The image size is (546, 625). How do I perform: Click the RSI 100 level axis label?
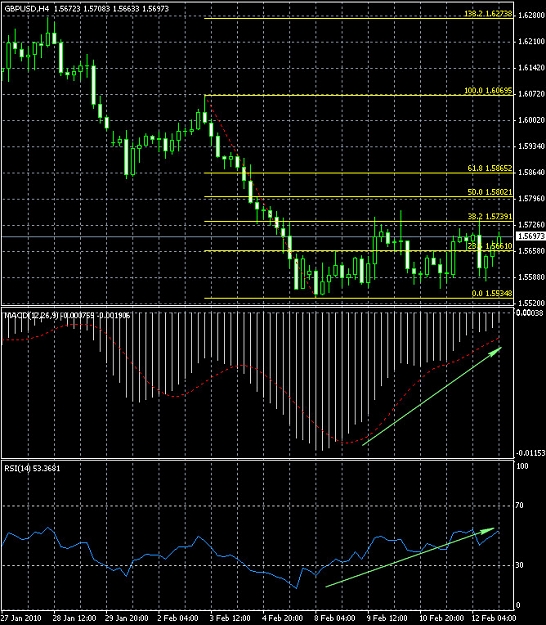coord(522,466)
